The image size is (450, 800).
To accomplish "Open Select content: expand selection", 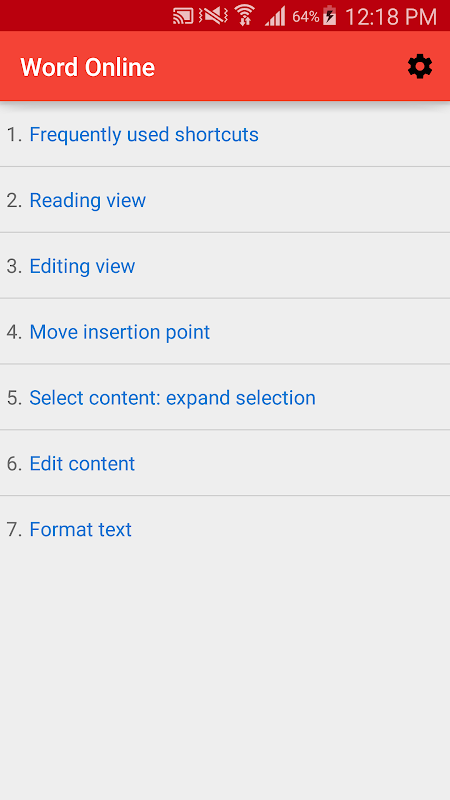I will [172, 398].
